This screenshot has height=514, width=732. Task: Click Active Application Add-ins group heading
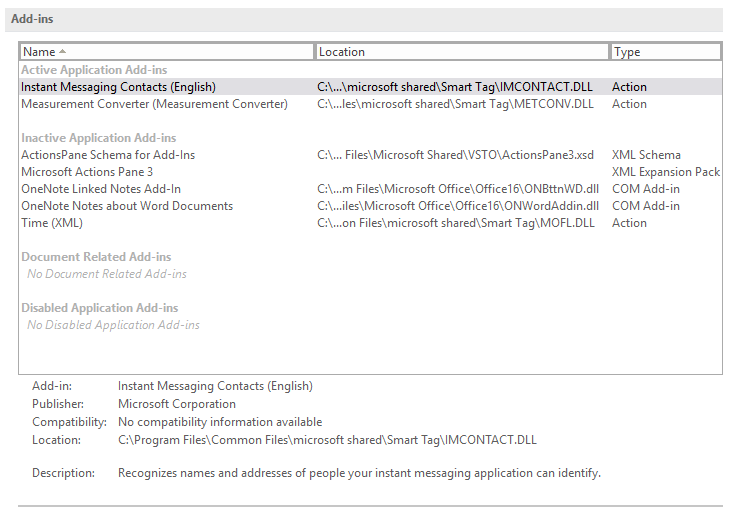pyautogui.click(x=94, y=70)
